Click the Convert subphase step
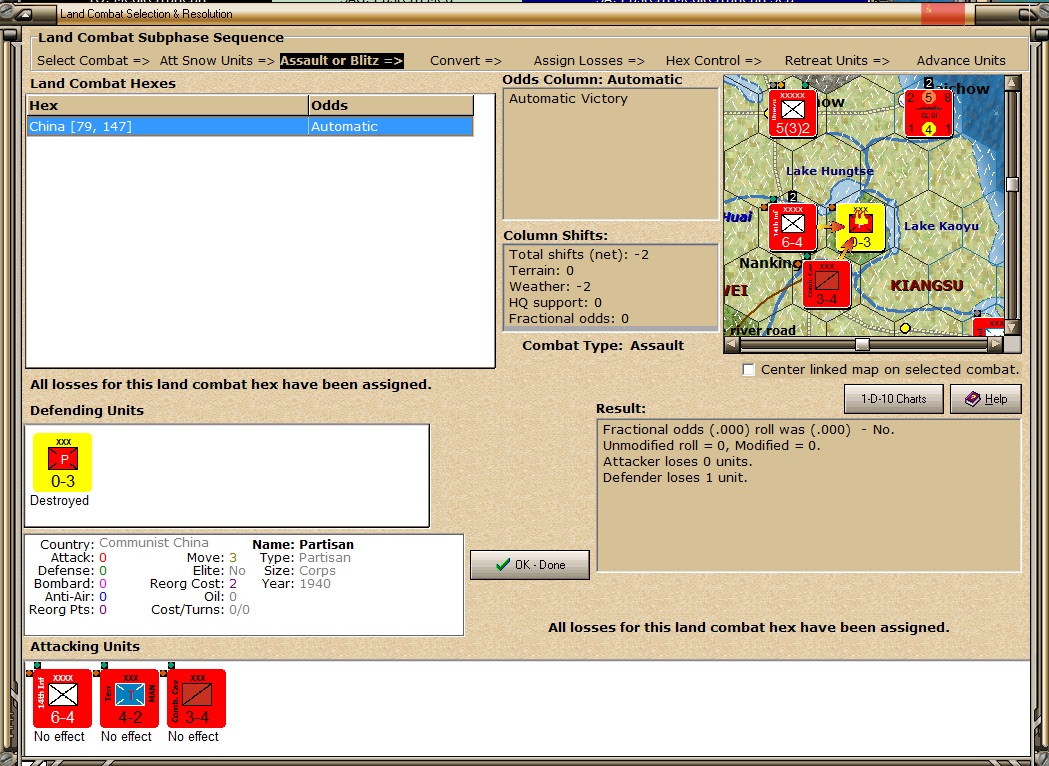The width and height of the screenshot is (1049, 766). (x=466, y=61)
